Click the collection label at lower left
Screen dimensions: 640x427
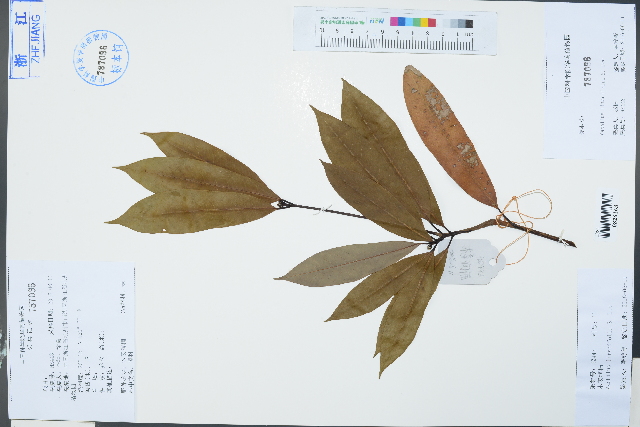(x=72, y=340)
